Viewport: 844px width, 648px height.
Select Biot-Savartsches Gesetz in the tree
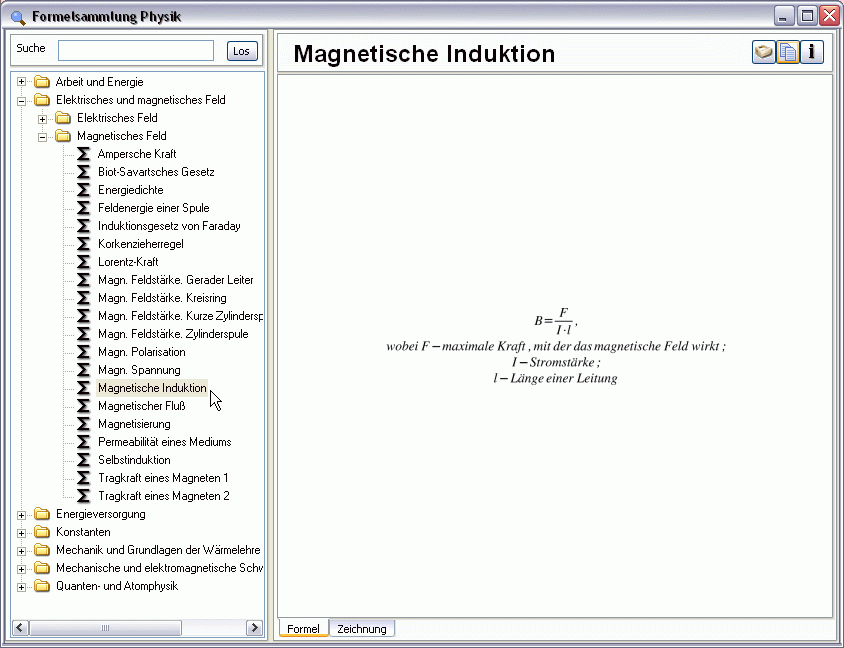click(x=156, y=172)
